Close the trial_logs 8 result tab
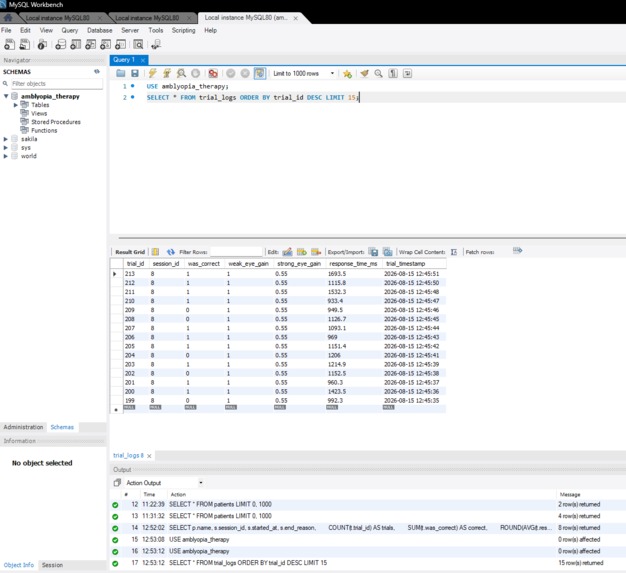Screen dimensions: 626x573 (149, 456)
